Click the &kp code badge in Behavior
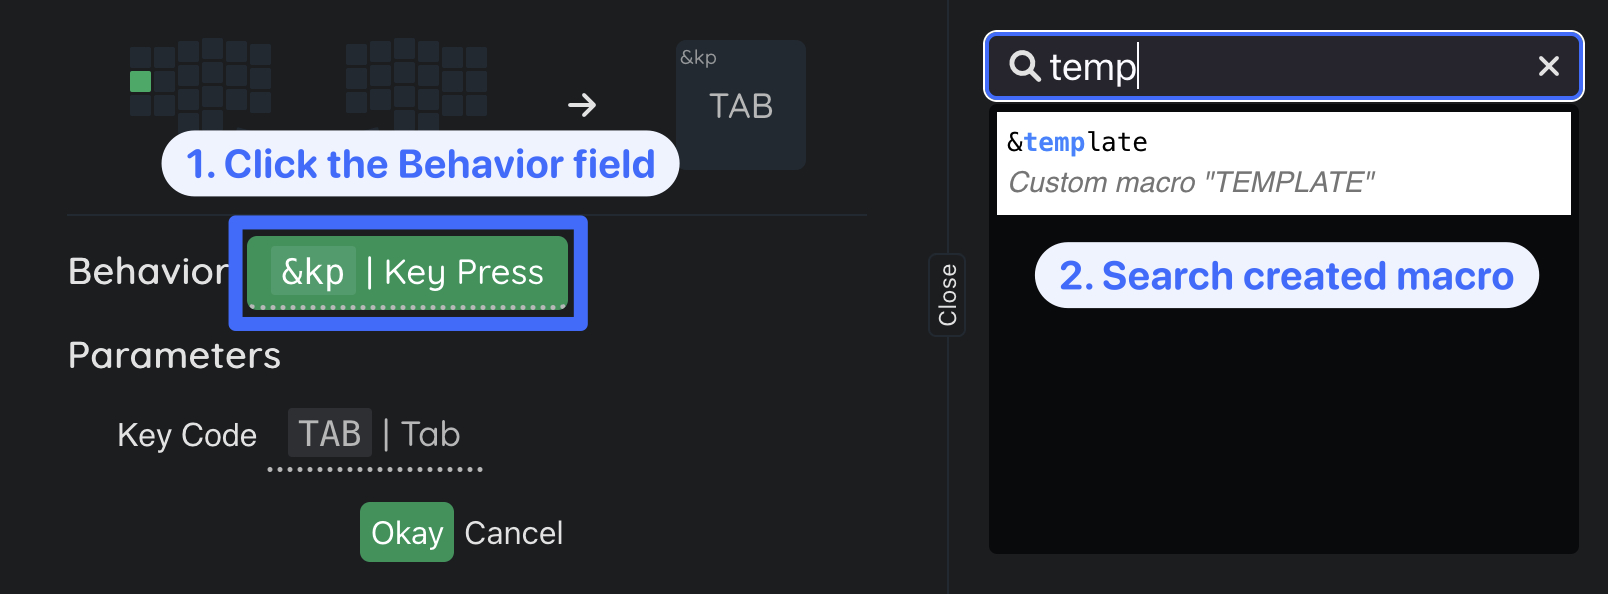1608x594 pixels. pos(313,271)
